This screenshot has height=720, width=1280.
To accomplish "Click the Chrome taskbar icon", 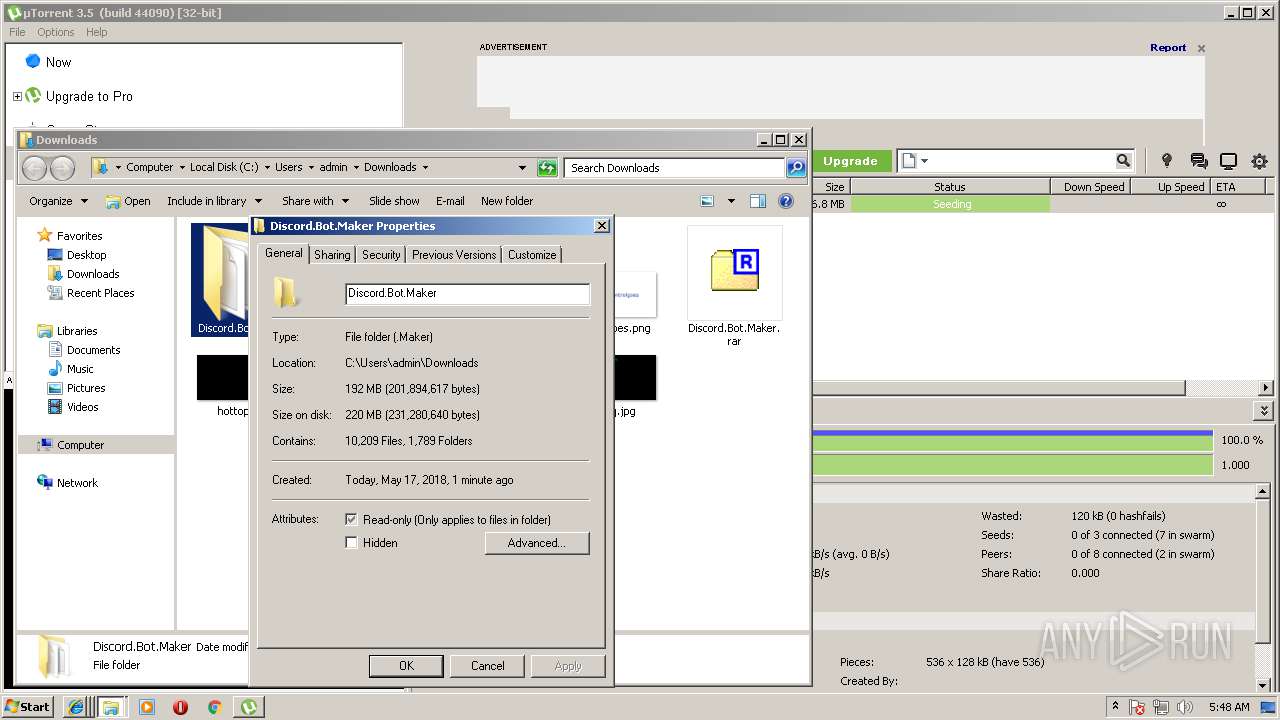I will click(214, 707).
